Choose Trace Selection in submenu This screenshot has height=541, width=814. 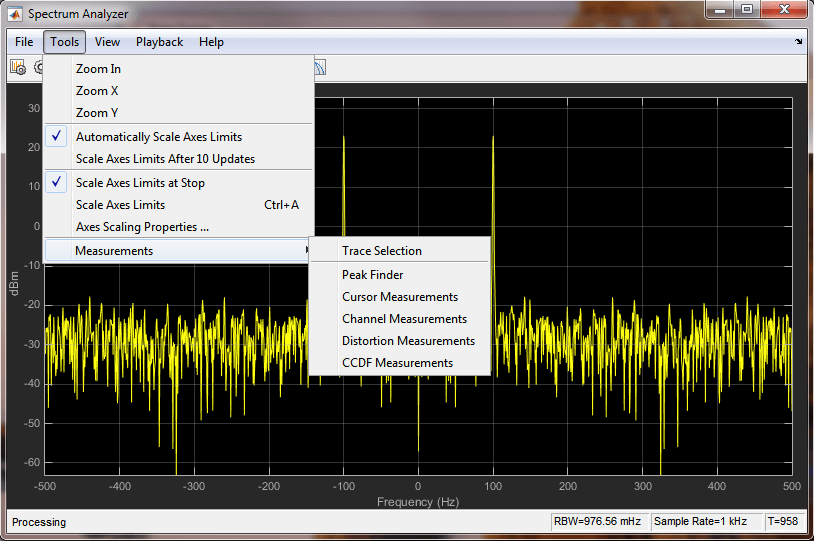399,251
